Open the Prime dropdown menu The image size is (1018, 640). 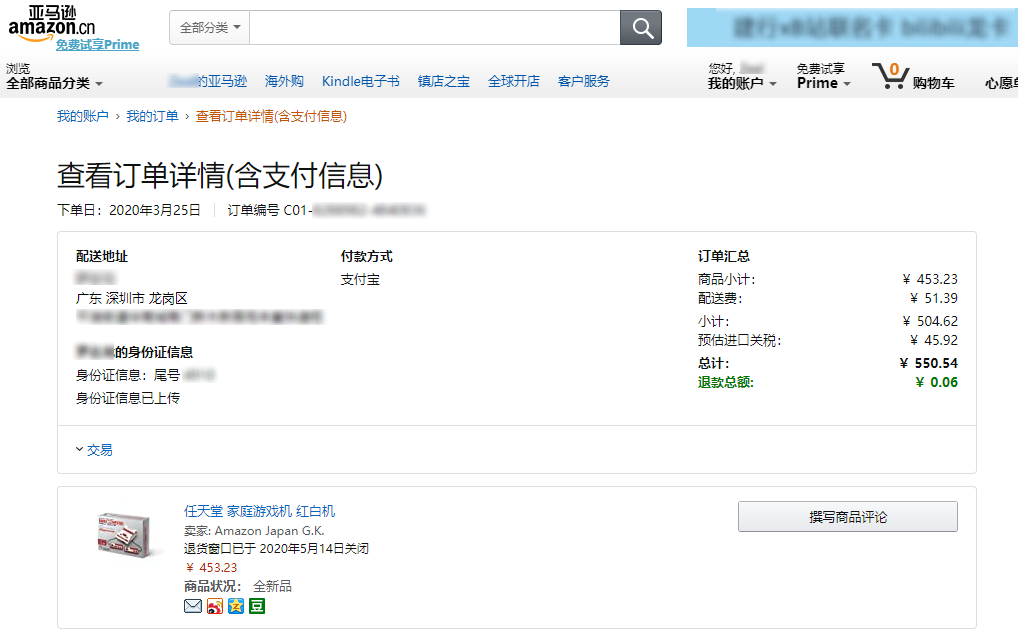[x=823, y=83]
